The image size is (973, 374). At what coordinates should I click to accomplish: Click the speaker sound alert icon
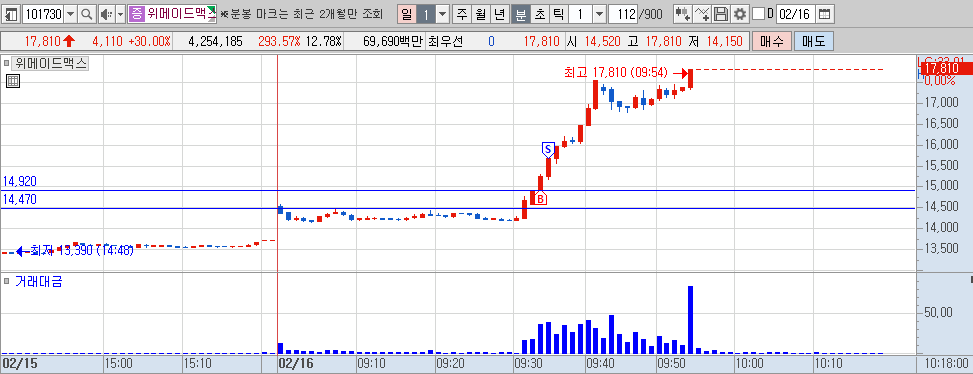tap(106, 14)
